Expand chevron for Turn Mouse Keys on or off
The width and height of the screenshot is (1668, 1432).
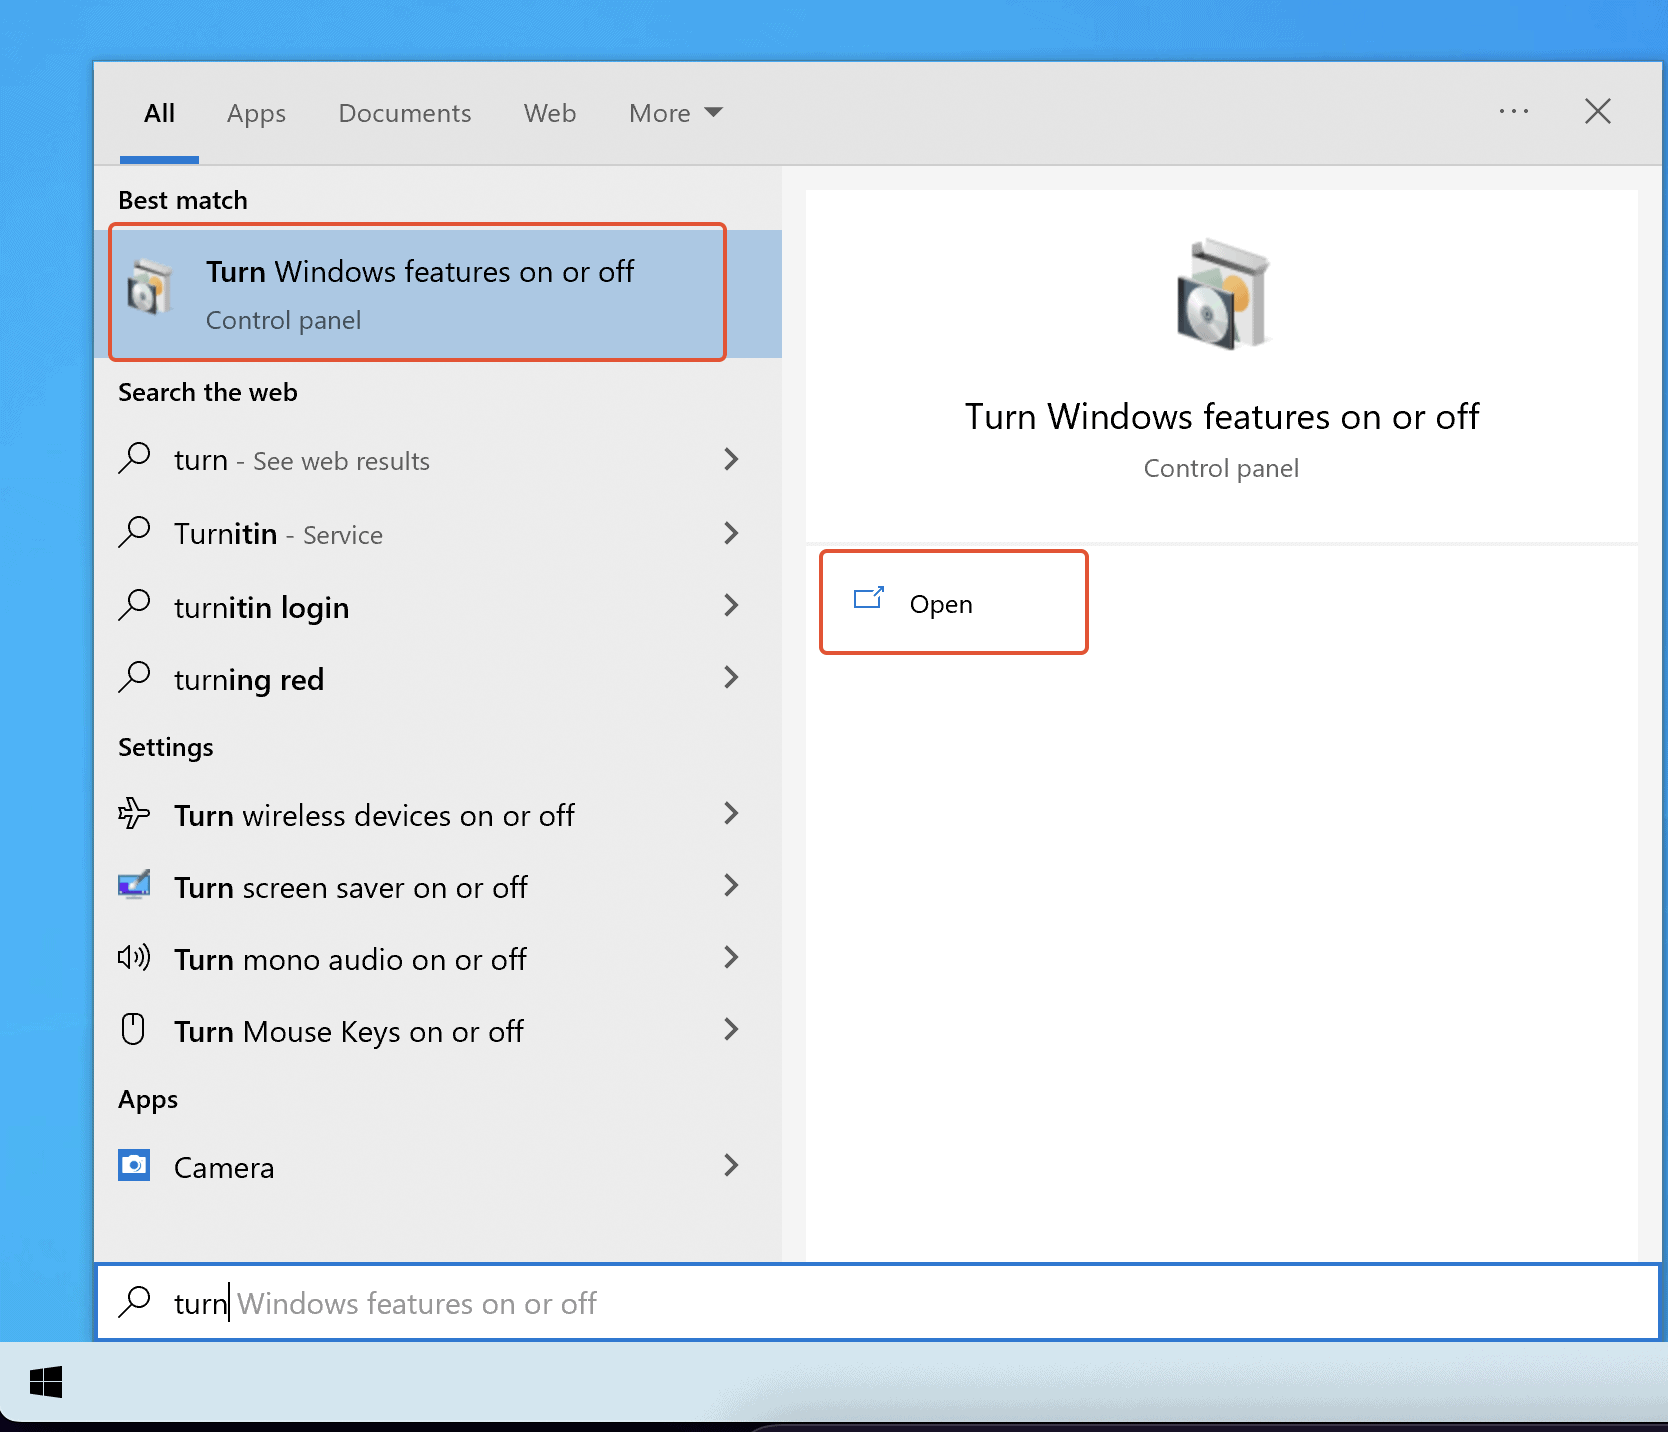coord(731,1029)
